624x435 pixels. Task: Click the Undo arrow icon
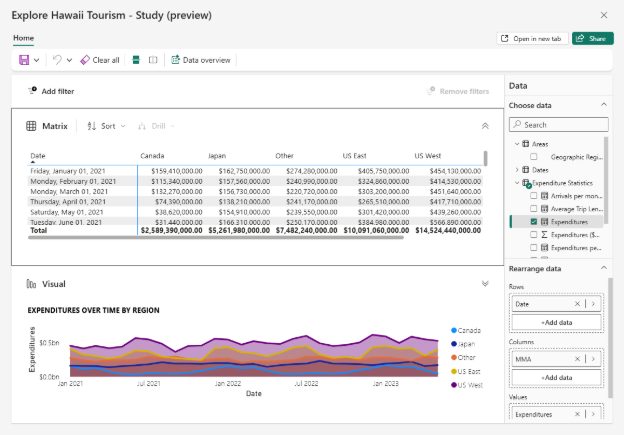tap(57, 60)
